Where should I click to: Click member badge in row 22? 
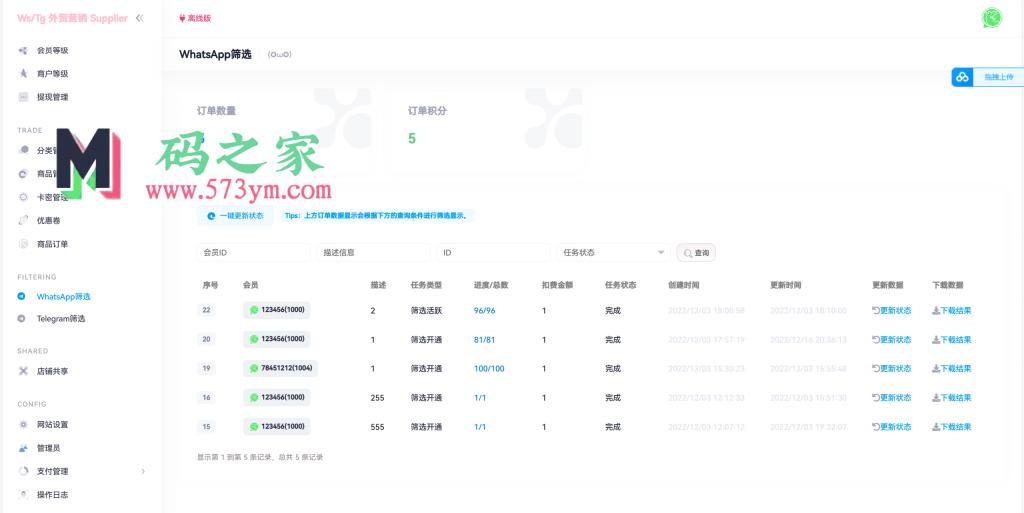277,311
